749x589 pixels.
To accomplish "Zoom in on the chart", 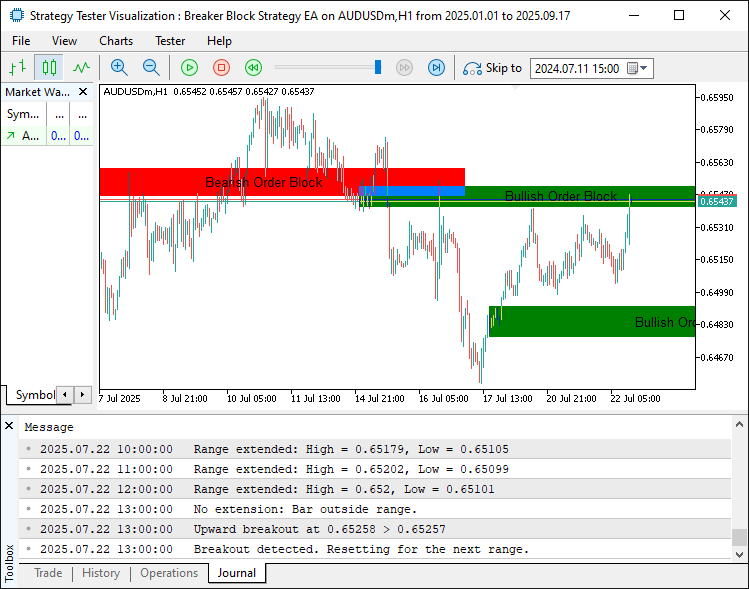I will pos(119,68).
